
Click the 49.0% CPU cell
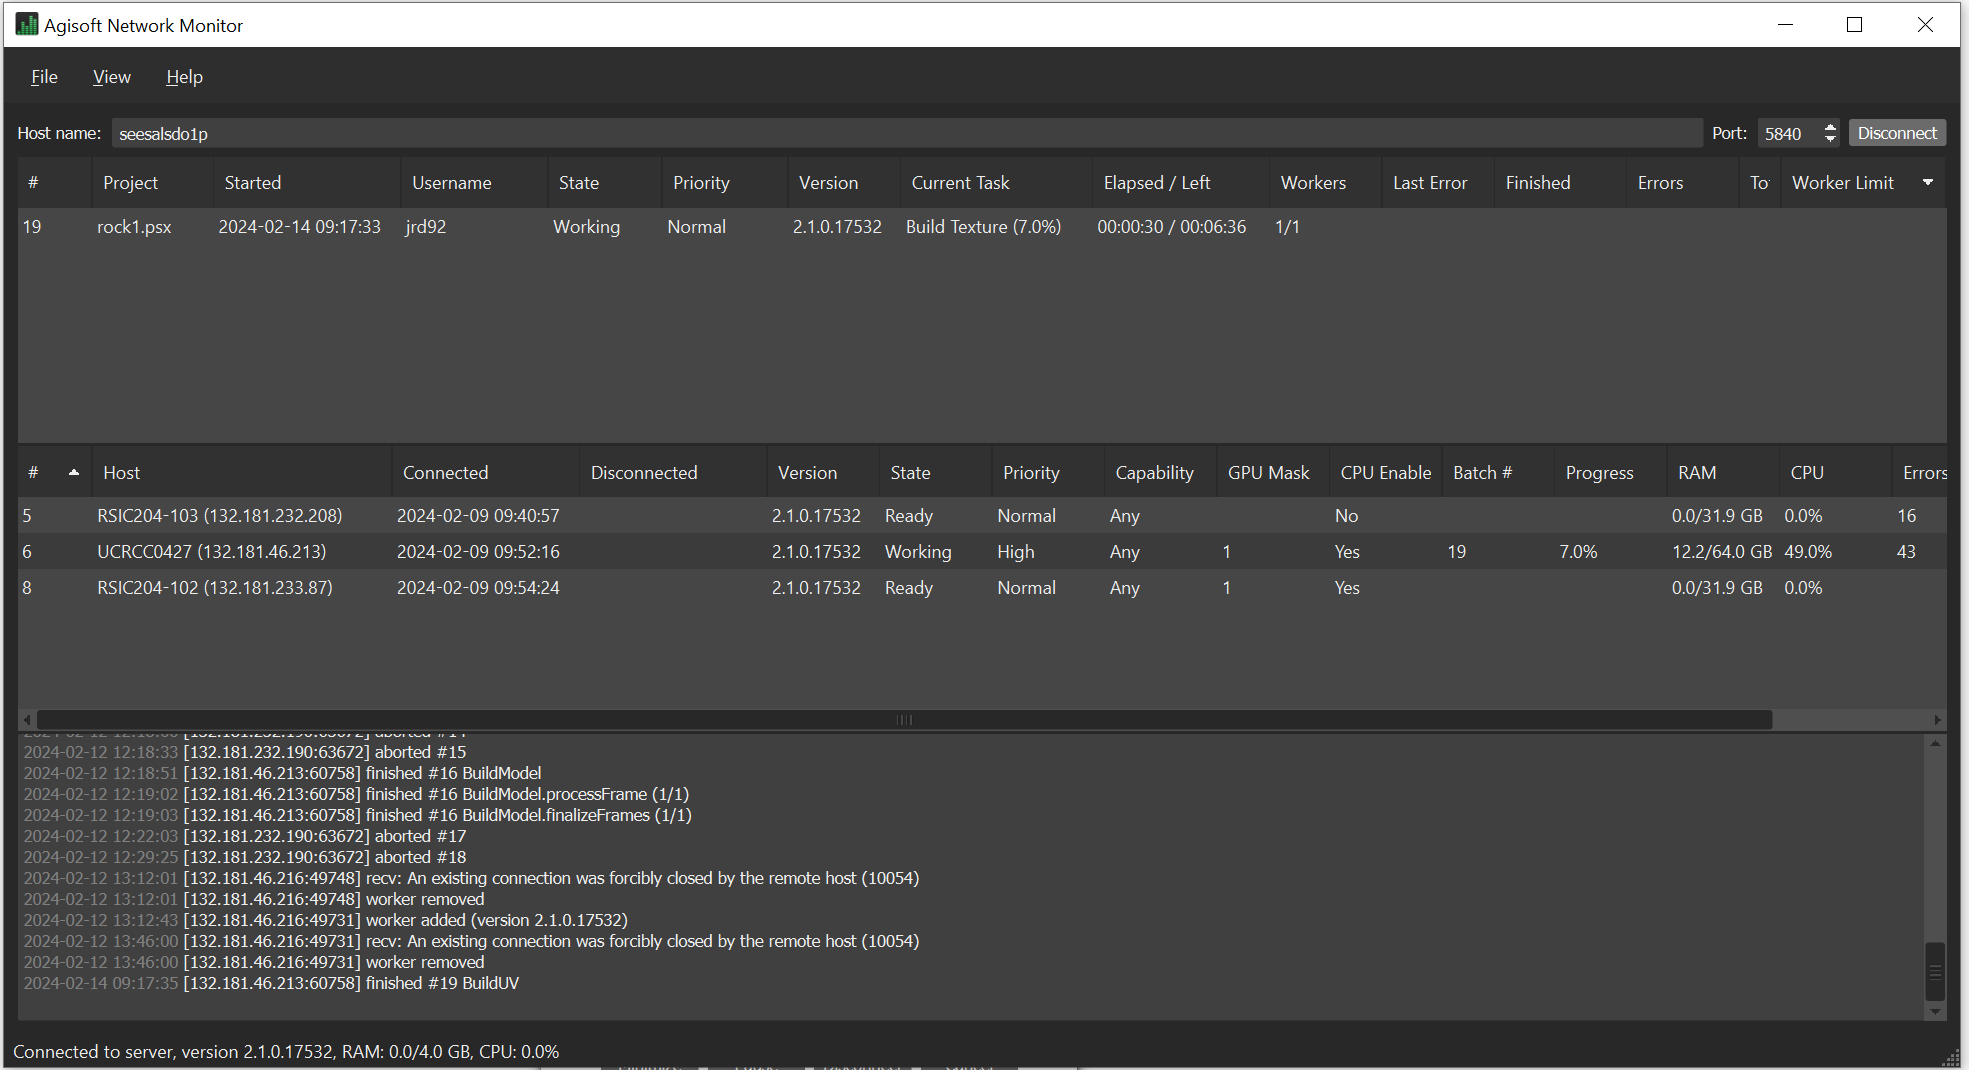point(1807,552)
